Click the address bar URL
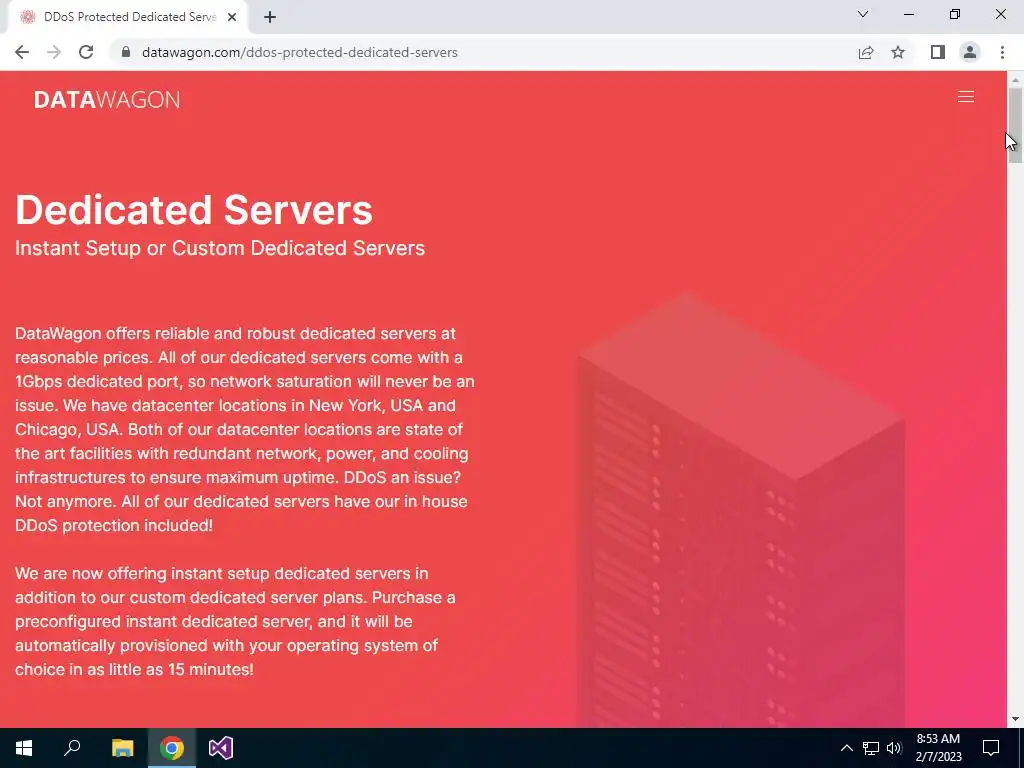 pyautogui.click(x=300, y=52)
